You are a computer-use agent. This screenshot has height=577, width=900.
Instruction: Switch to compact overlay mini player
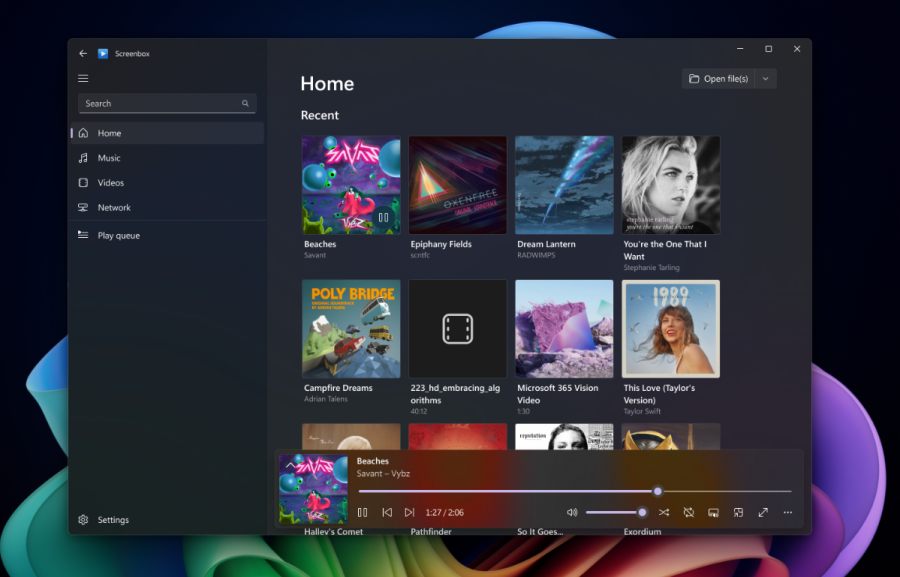(738, 512)
